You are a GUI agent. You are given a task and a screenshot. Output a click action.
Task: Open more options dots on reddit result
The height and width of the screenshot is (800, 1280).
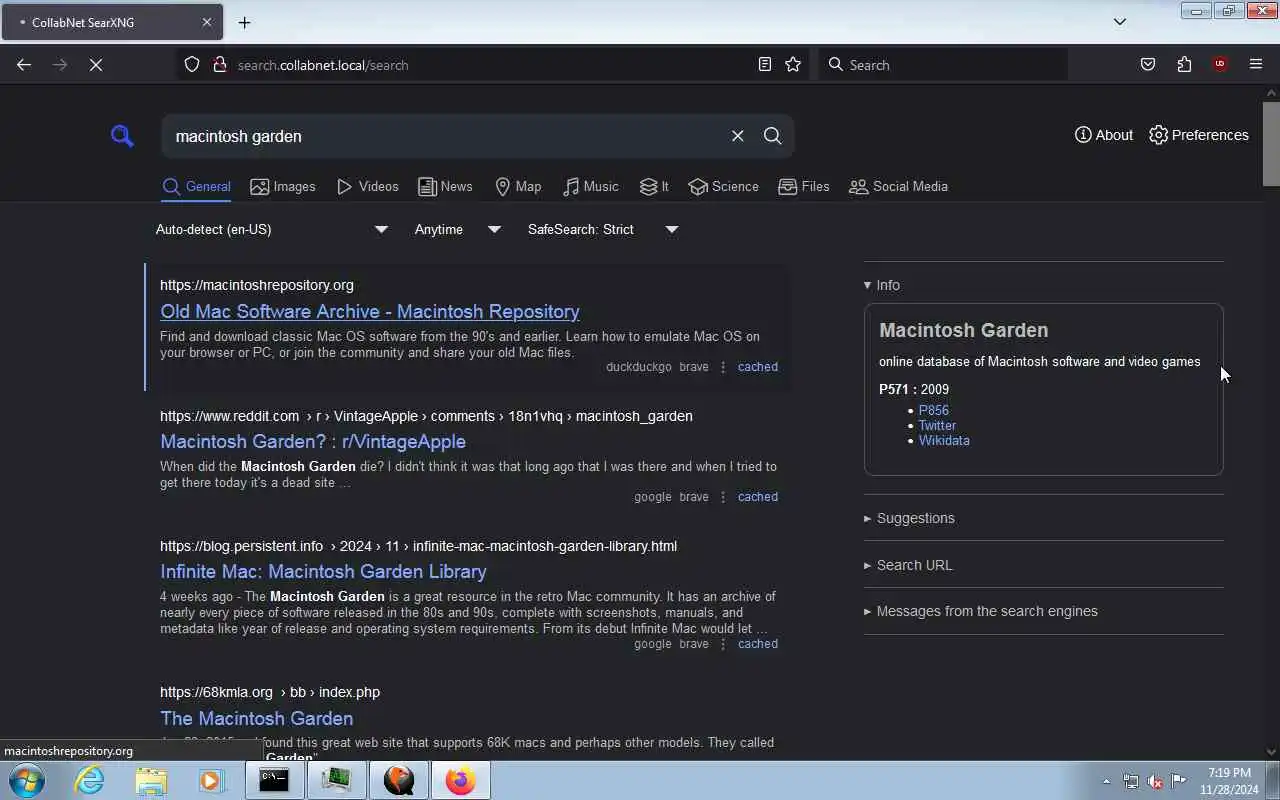pos(723,497)
